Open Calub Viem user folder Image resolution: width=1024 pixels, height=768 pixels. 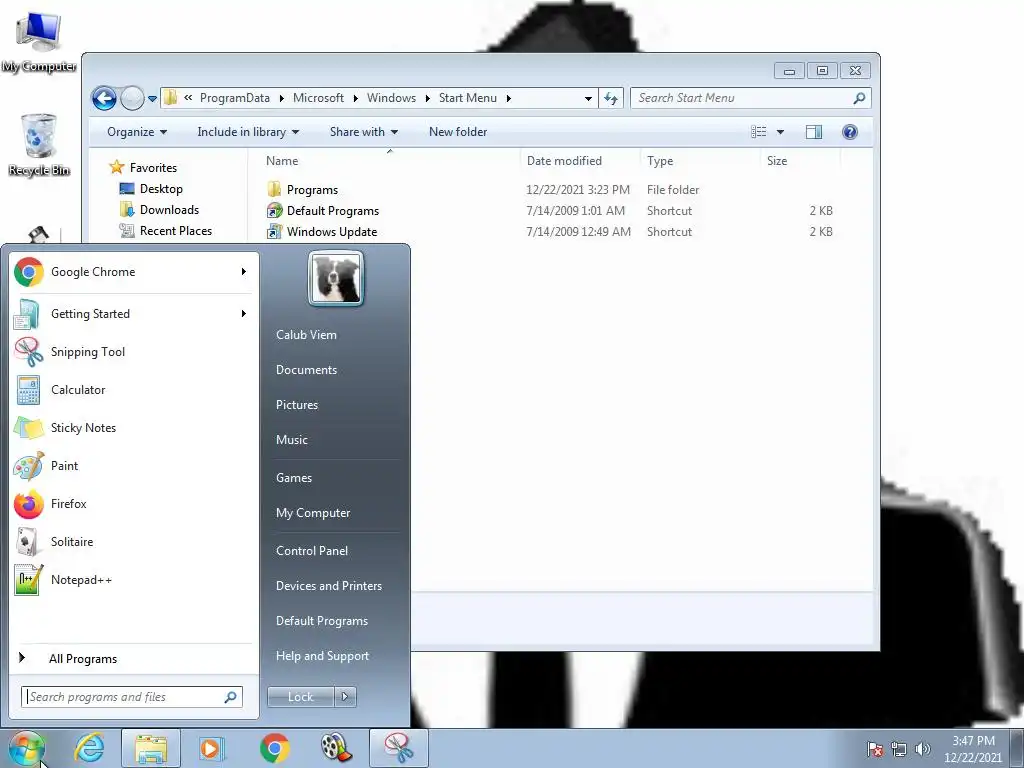306,334
